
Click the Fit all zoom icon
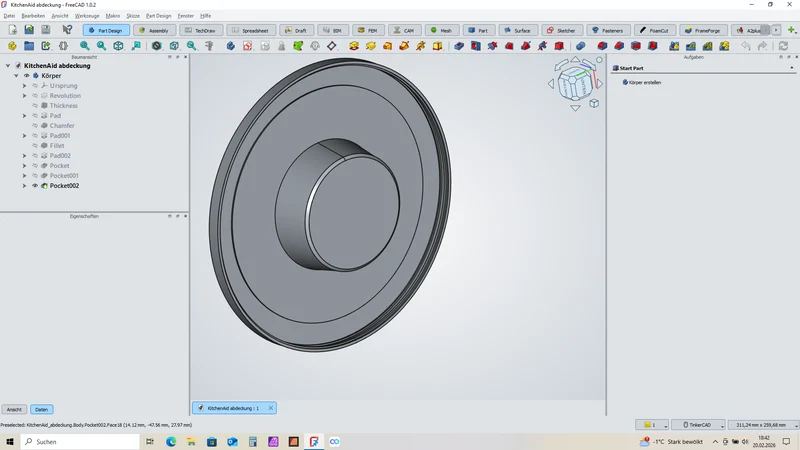[85, 46]
